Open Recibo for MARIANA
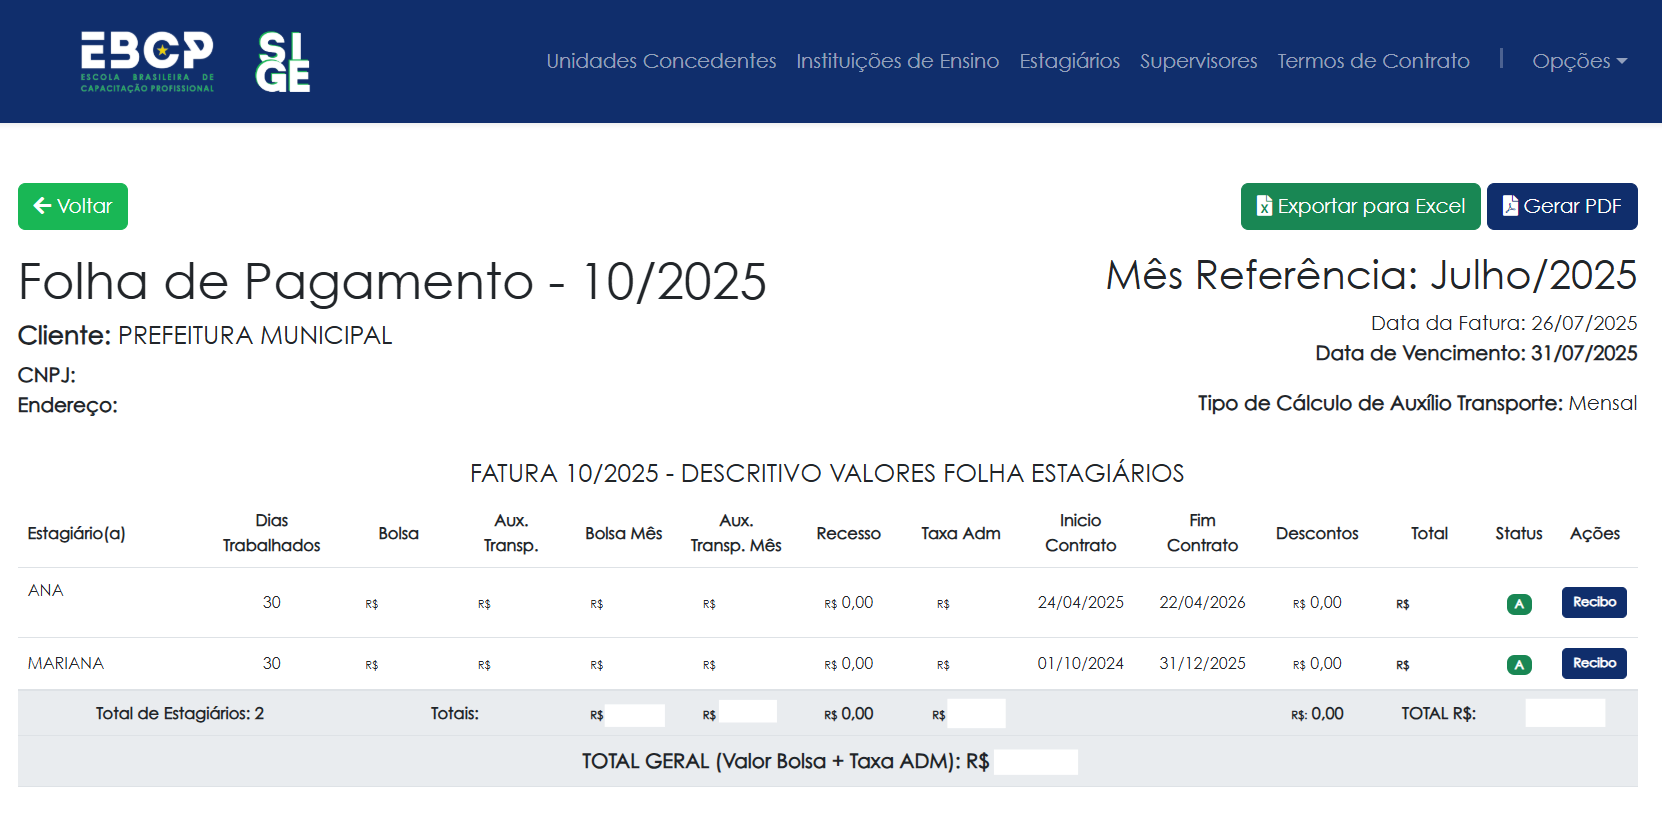 pyautogui.click(x=1594, y=663)
